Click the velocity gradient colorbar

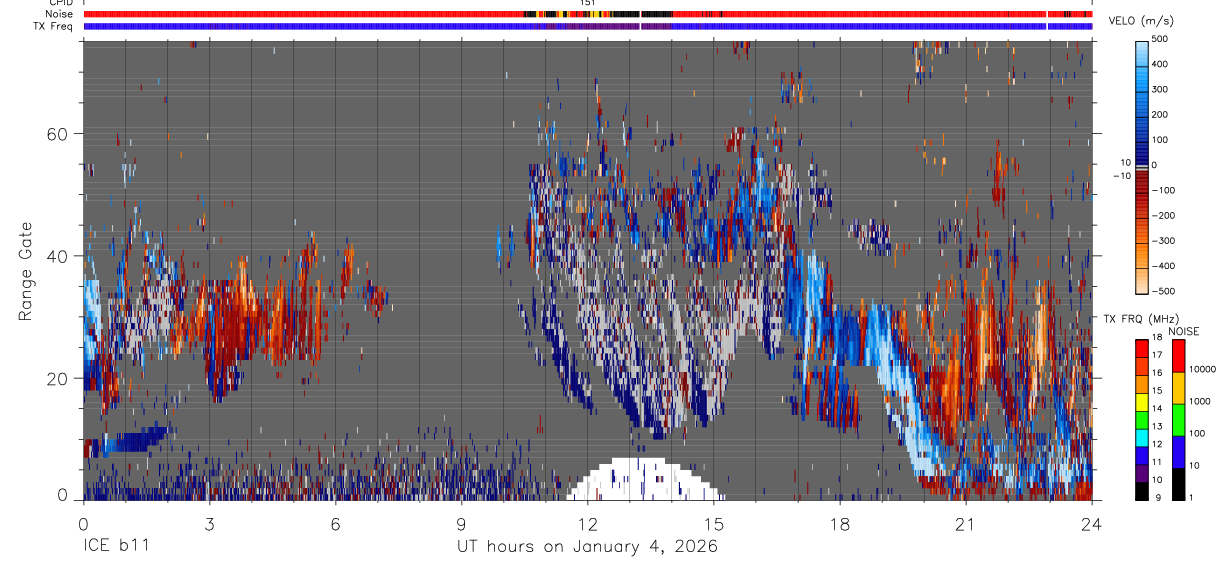[1143, 166]
